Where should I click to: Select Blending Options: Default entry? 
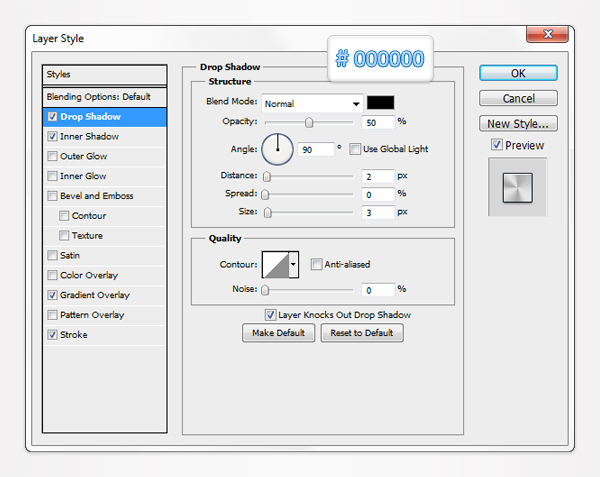(98, 97)
